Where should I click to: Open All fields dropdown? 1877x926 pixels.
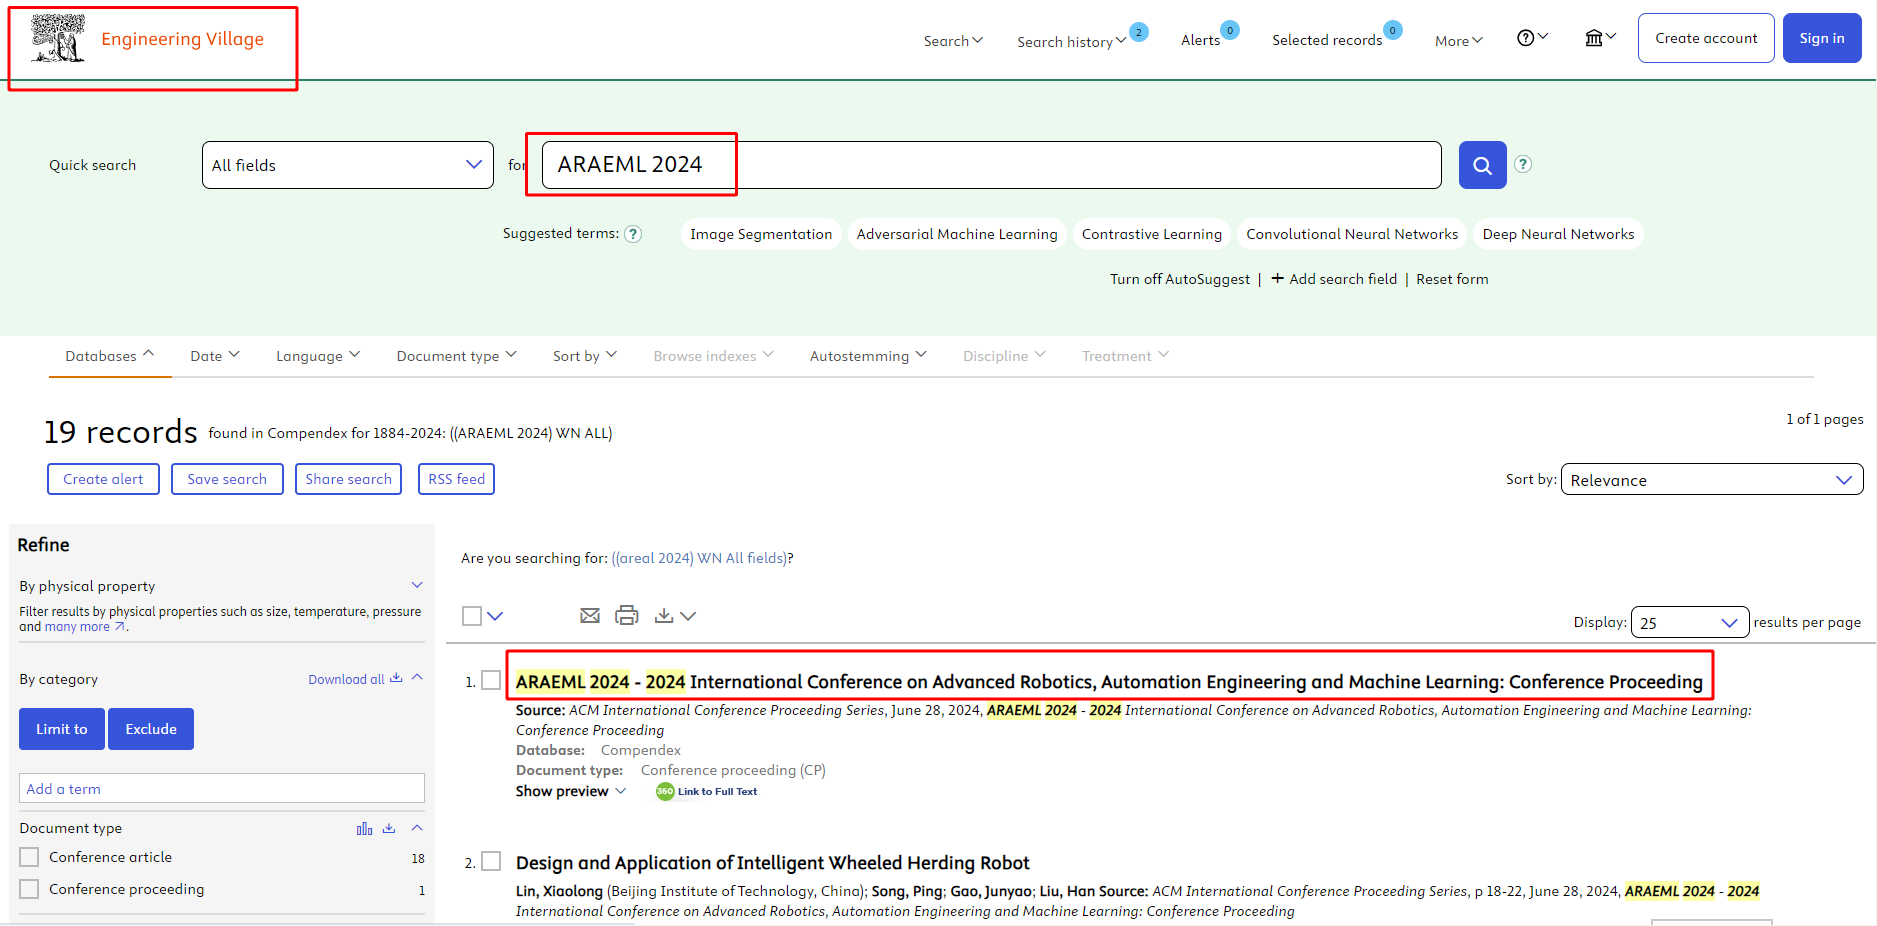click(348, 165)
